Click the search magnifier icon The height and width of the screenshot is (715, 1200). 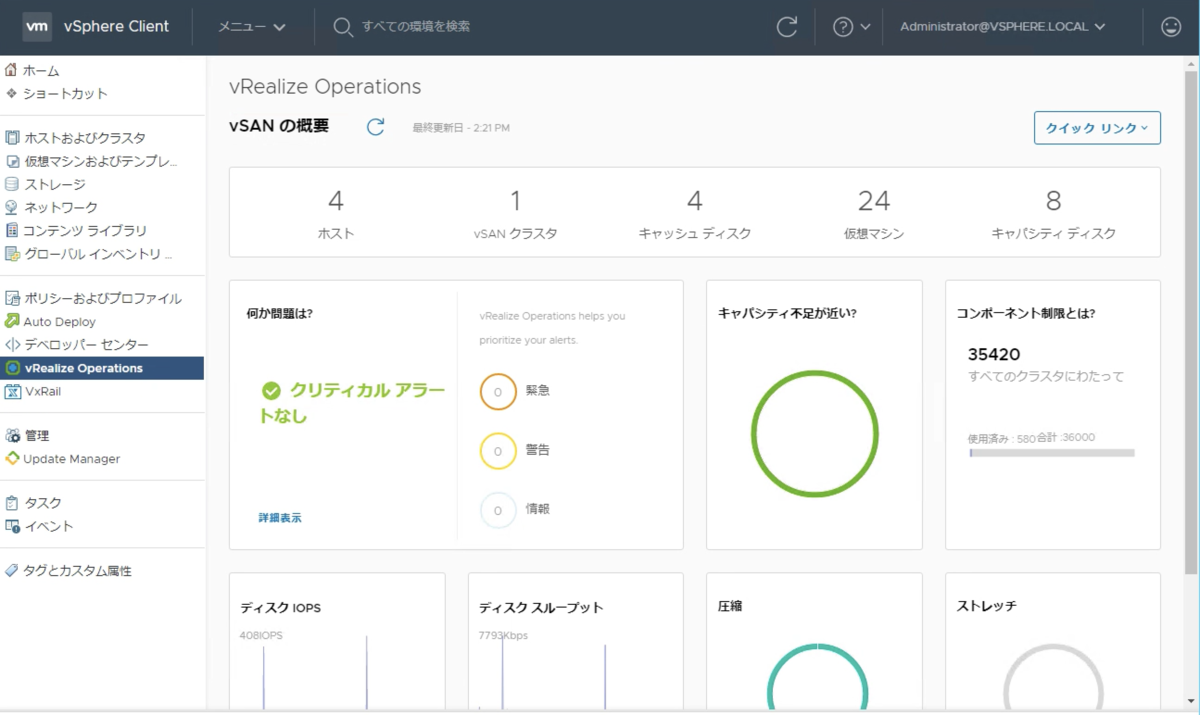coord(343,27)
